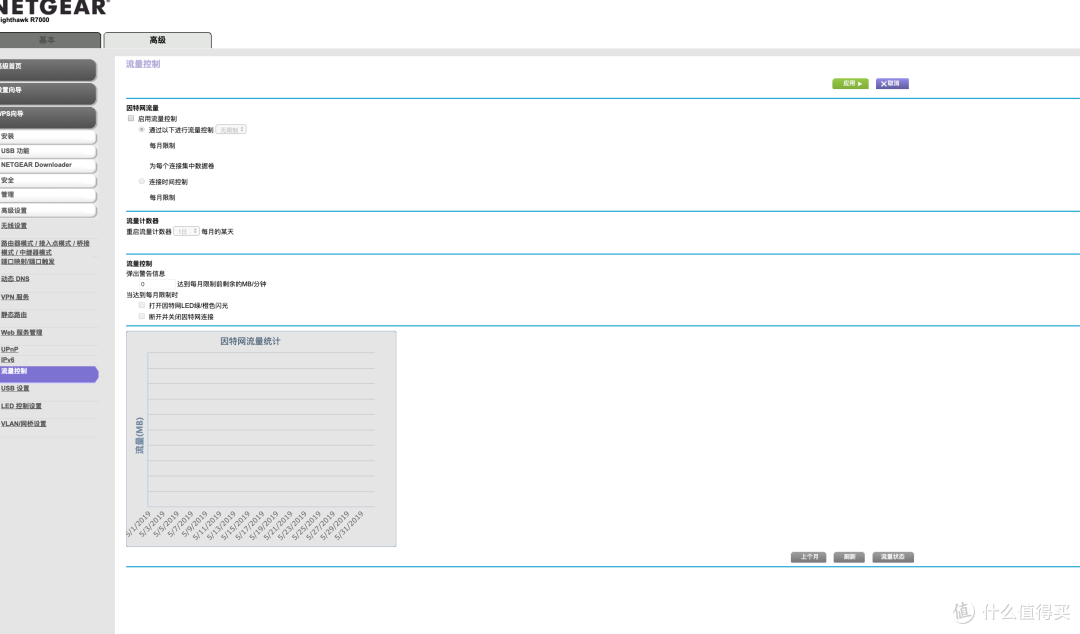Open the UPnP link
The image size is (1080, 634).
pyautogui.click(x=10, y=349)
